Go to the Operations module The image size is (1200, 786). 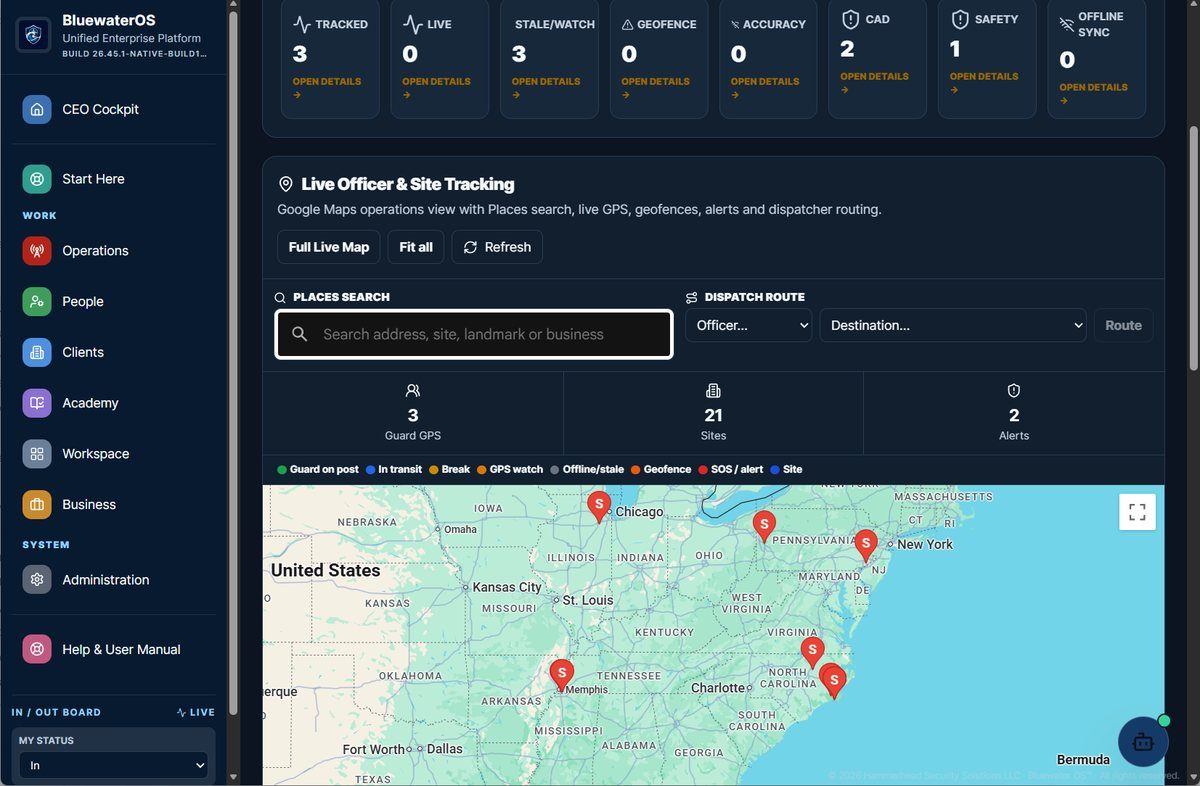(118, 250)
